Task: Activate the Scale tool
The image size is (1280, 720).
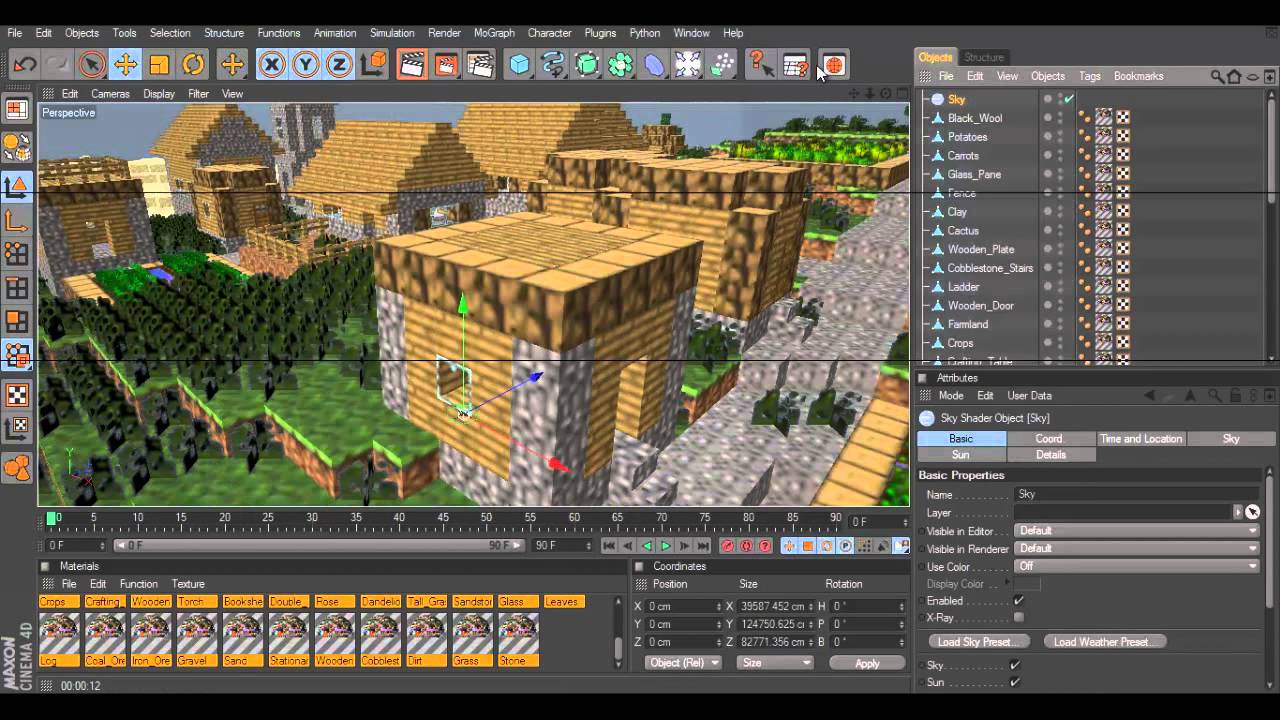Action: point(159,65)
